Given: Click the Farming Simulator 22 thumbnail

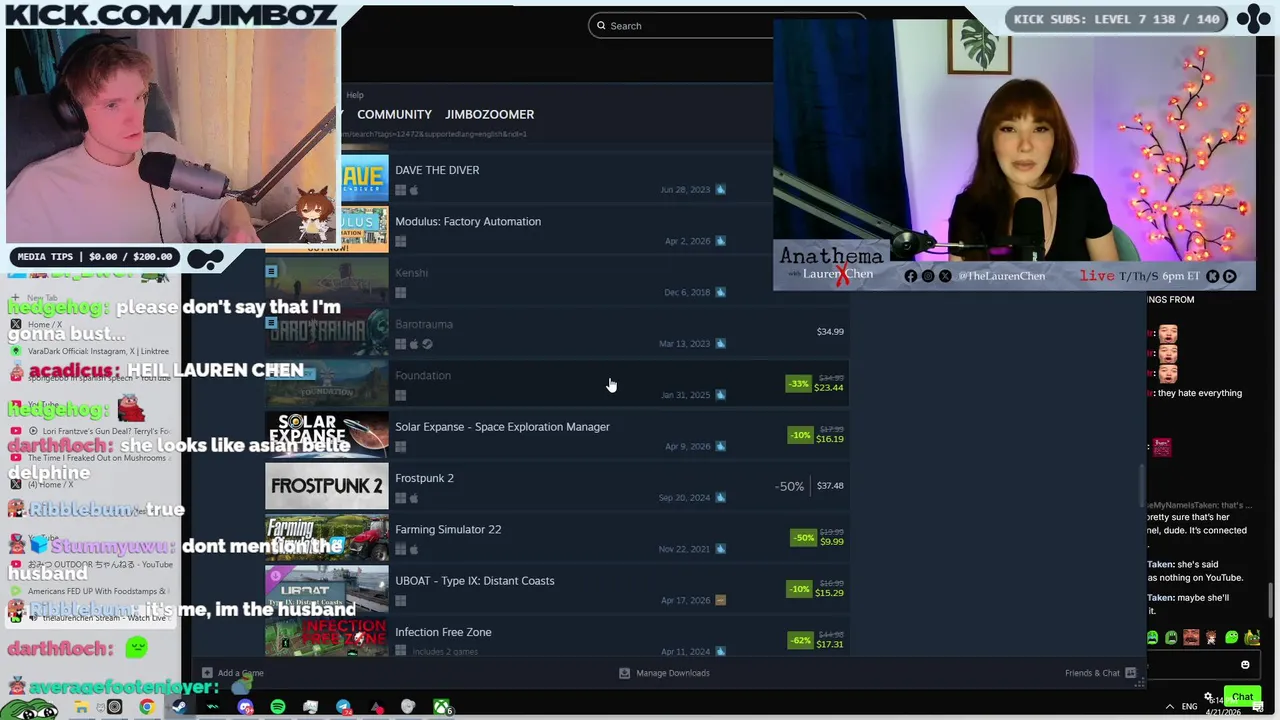Looking at the screenshot, I should pos(326,538).
